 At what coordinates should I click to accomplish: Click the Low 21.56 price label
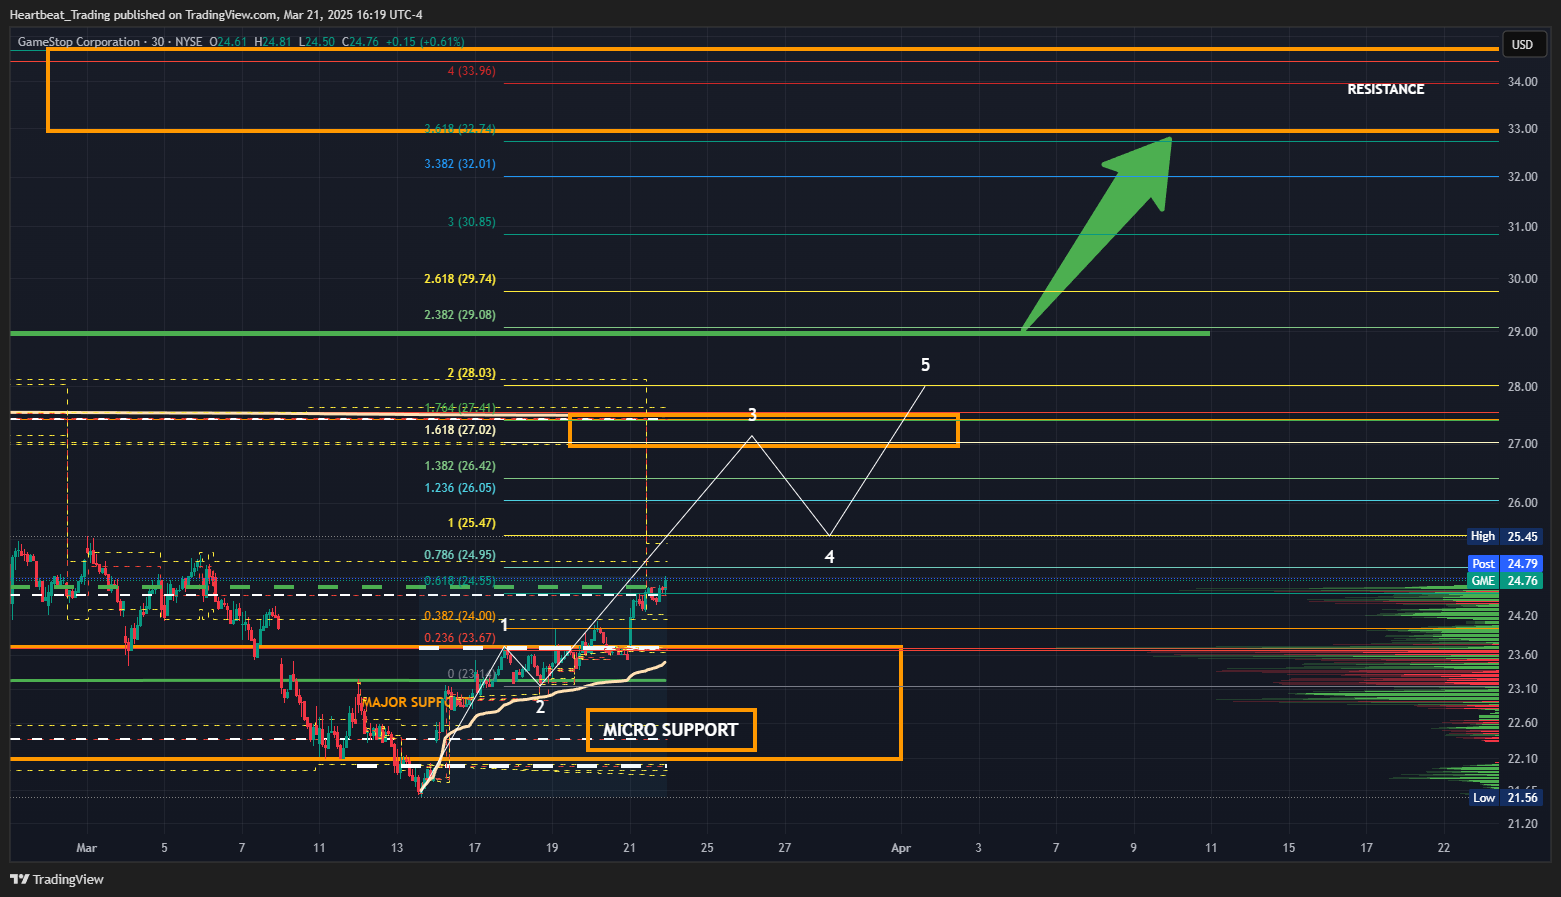tap(1505, 798)
